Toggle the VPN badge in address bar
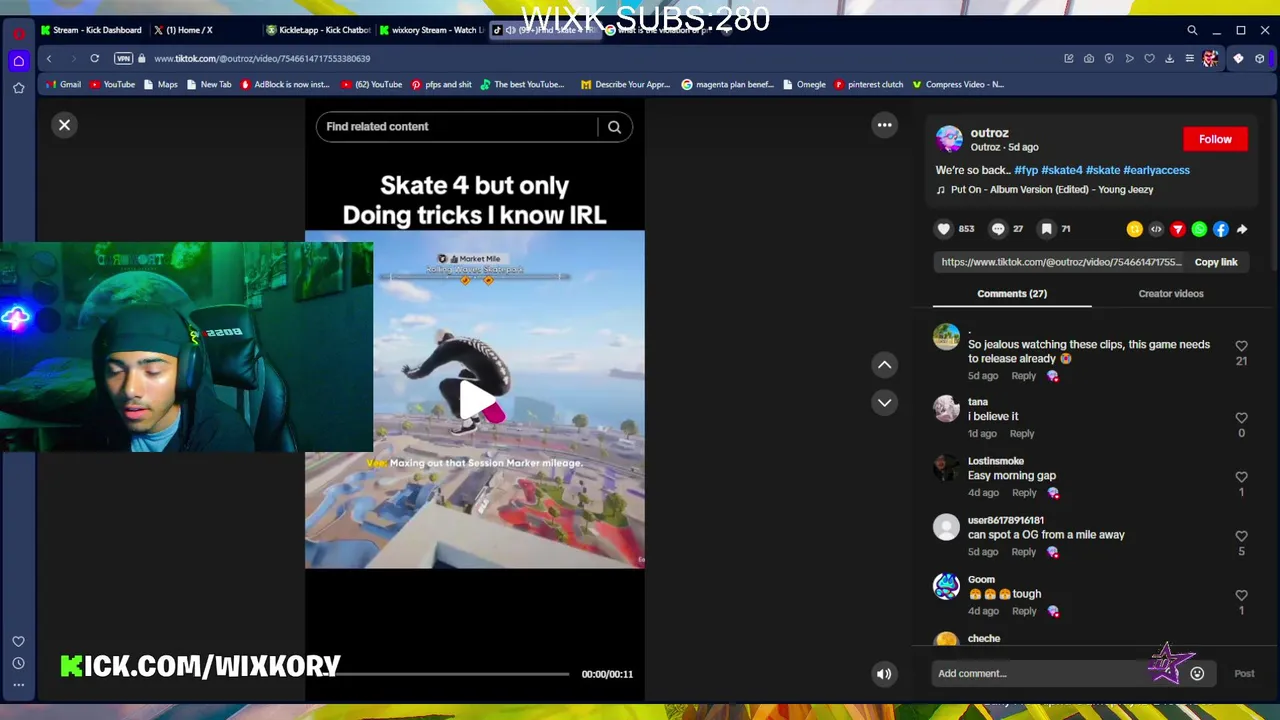 [123, 59]
